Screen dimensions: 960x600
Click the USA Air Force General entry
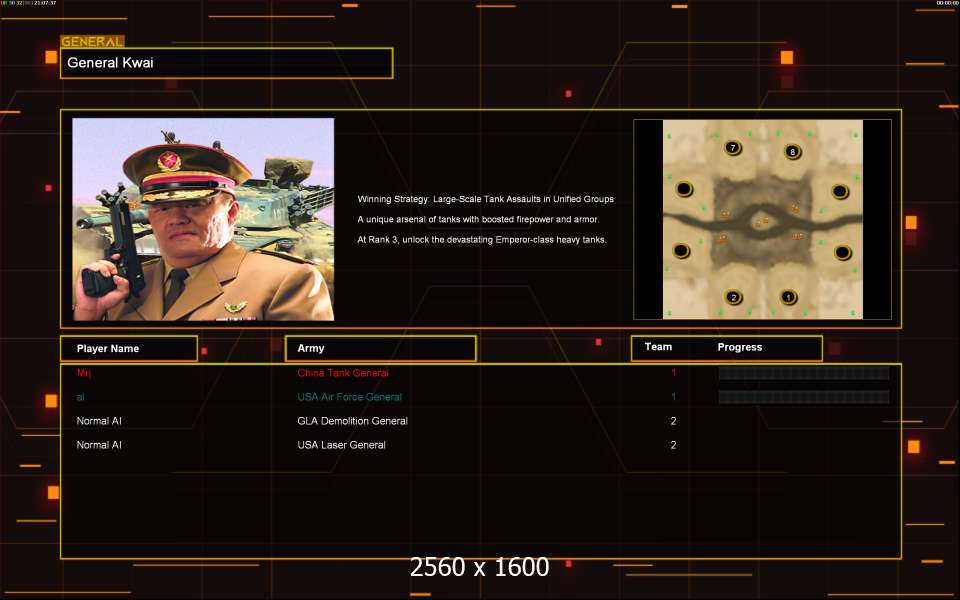coord(350,397)
